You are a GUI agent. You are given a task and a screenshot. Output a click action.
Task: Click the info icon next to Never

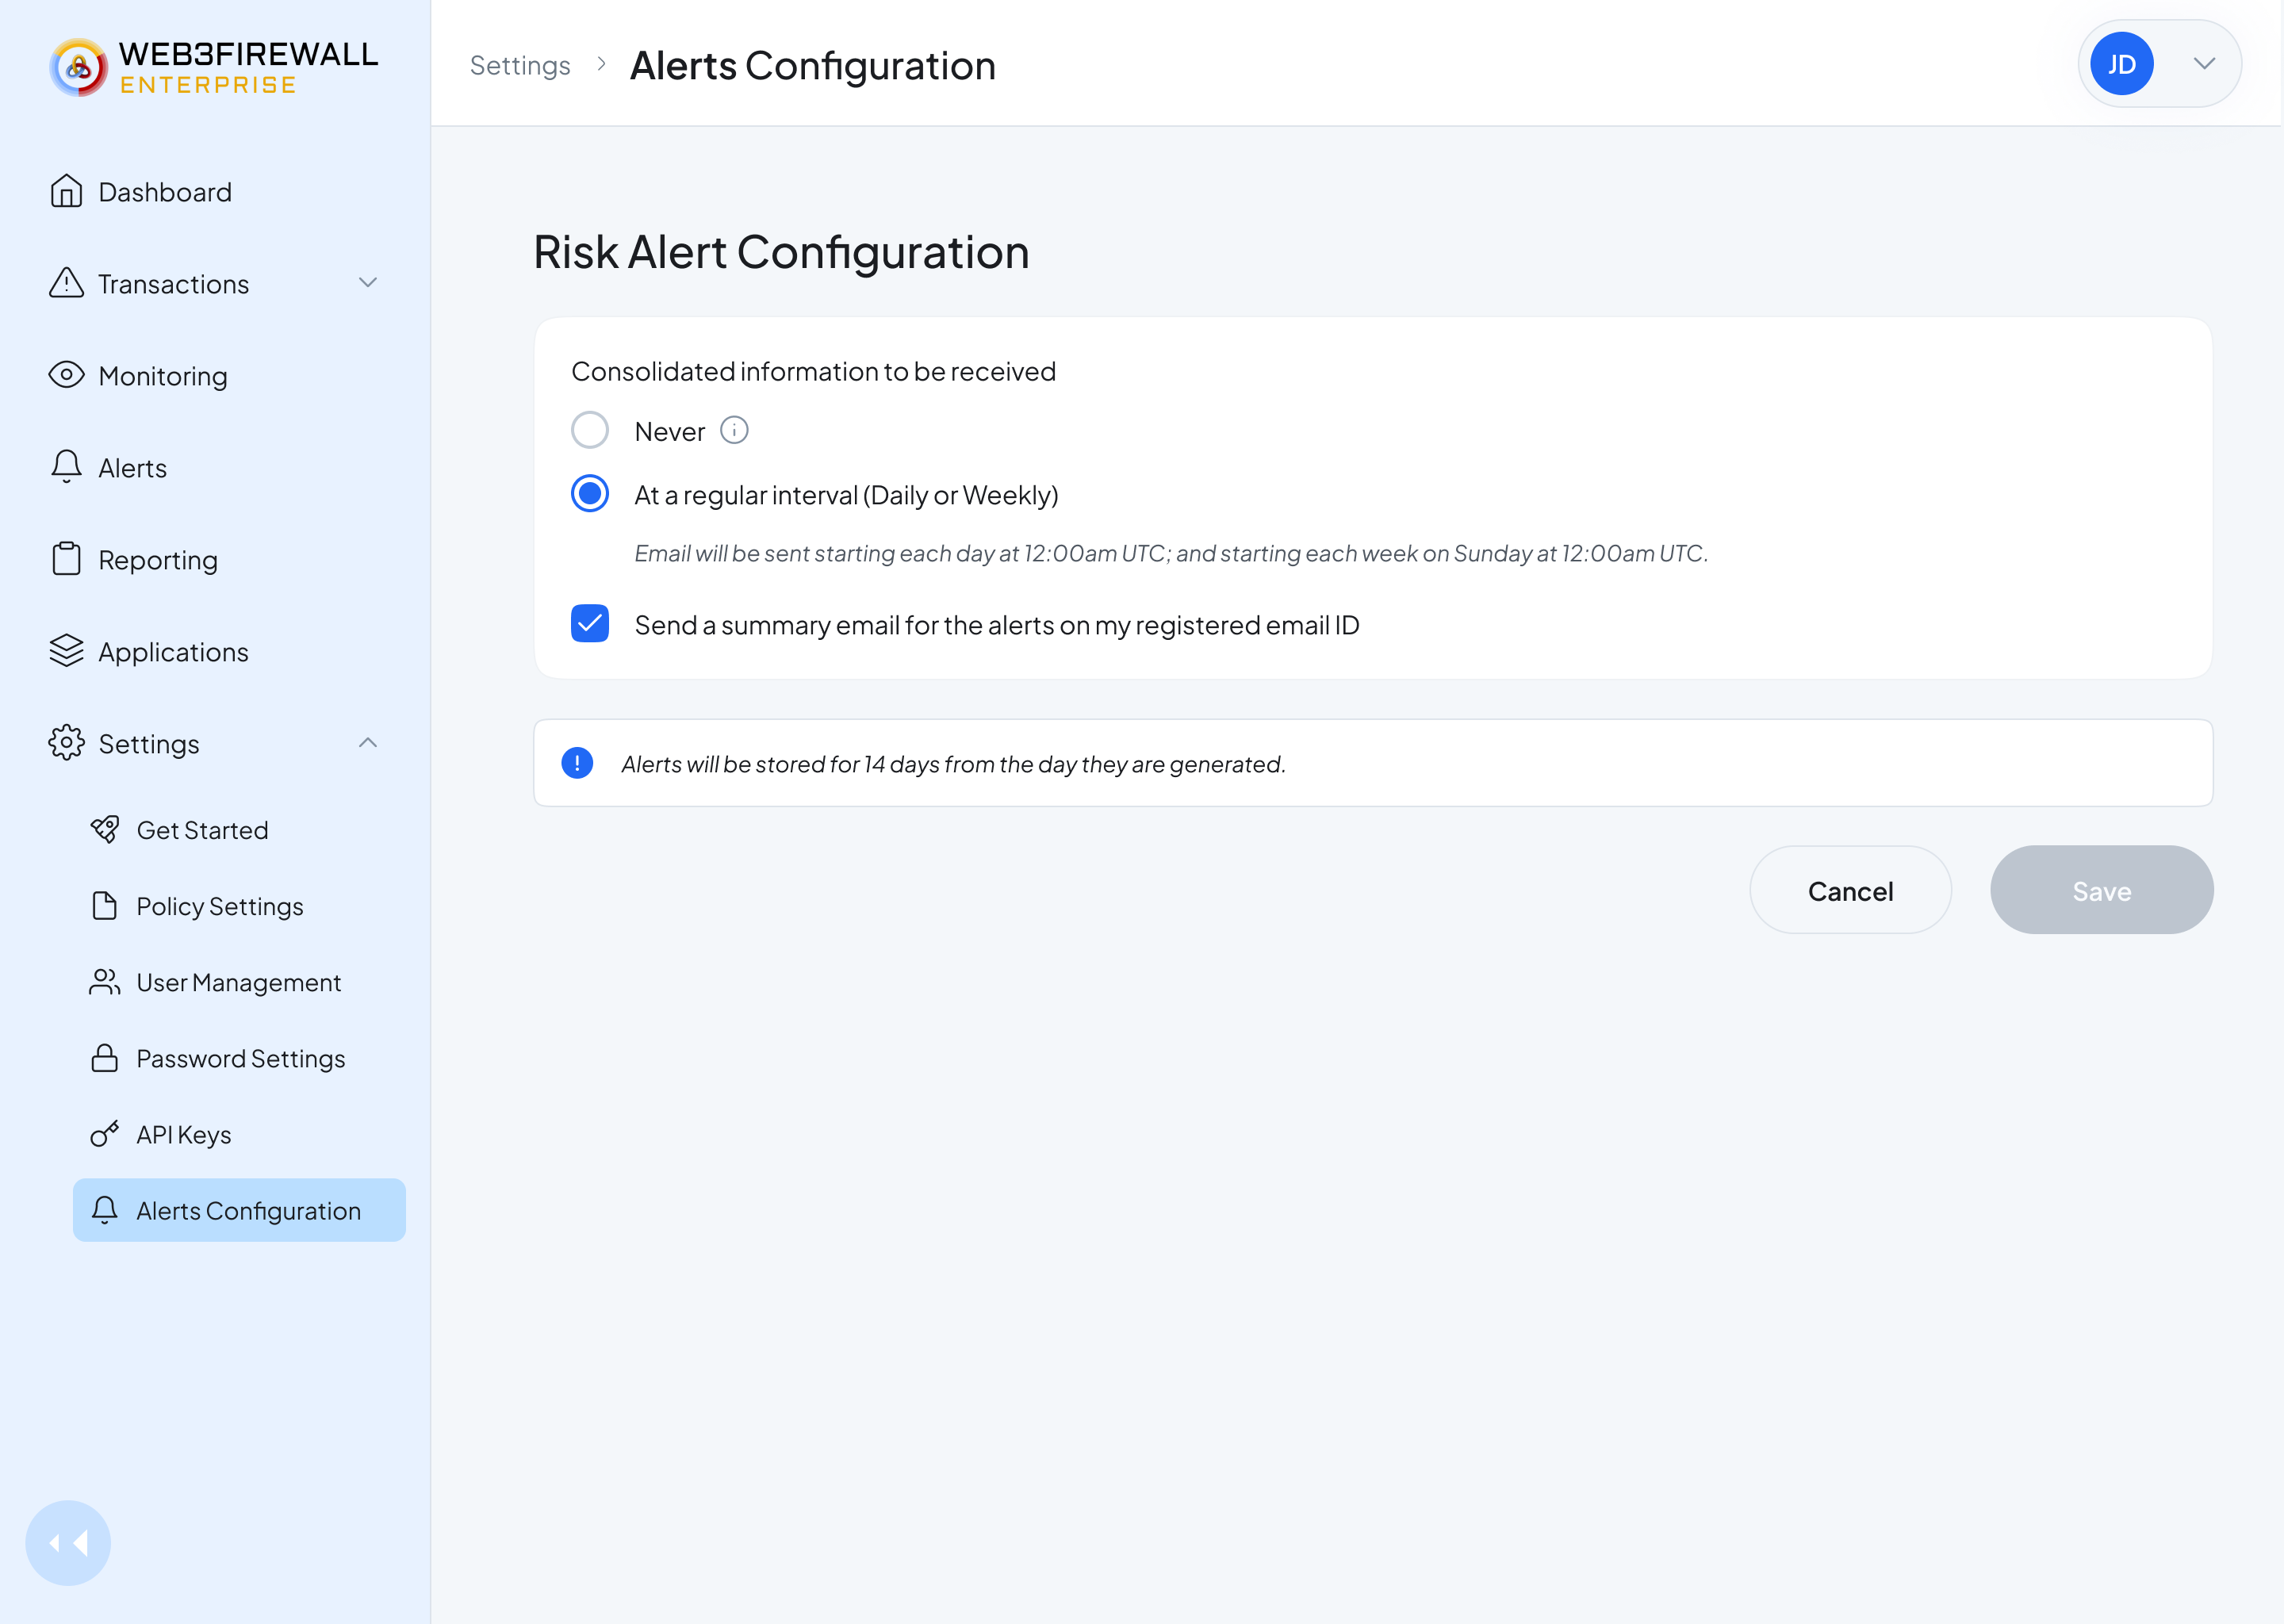pos(734,430)
